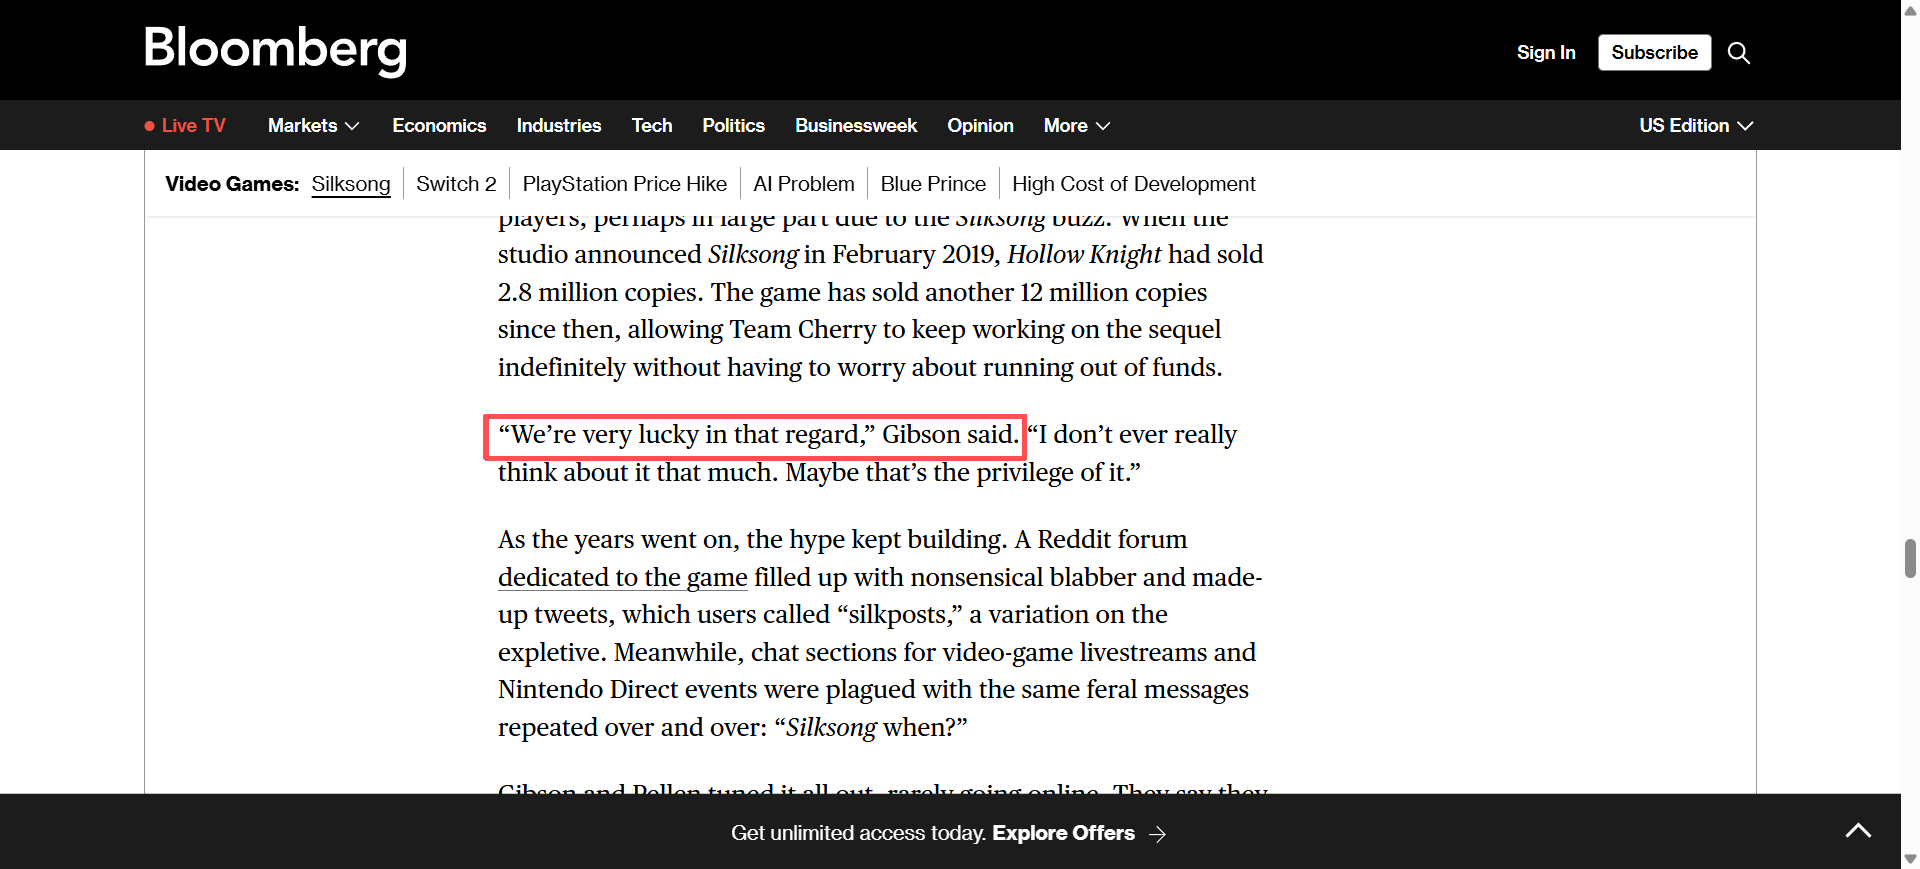Click the text 'Silksong when?'

click(870, 728)
